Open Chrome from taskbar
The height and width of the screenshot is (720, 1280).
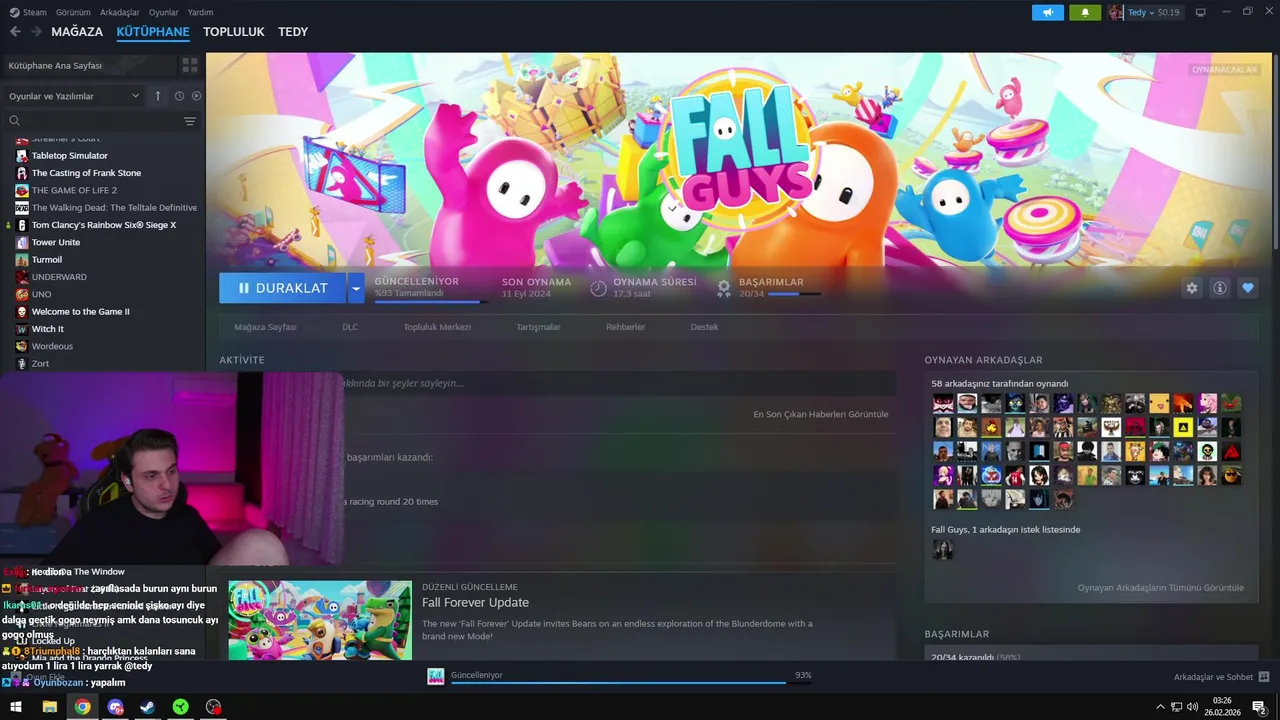82,707
